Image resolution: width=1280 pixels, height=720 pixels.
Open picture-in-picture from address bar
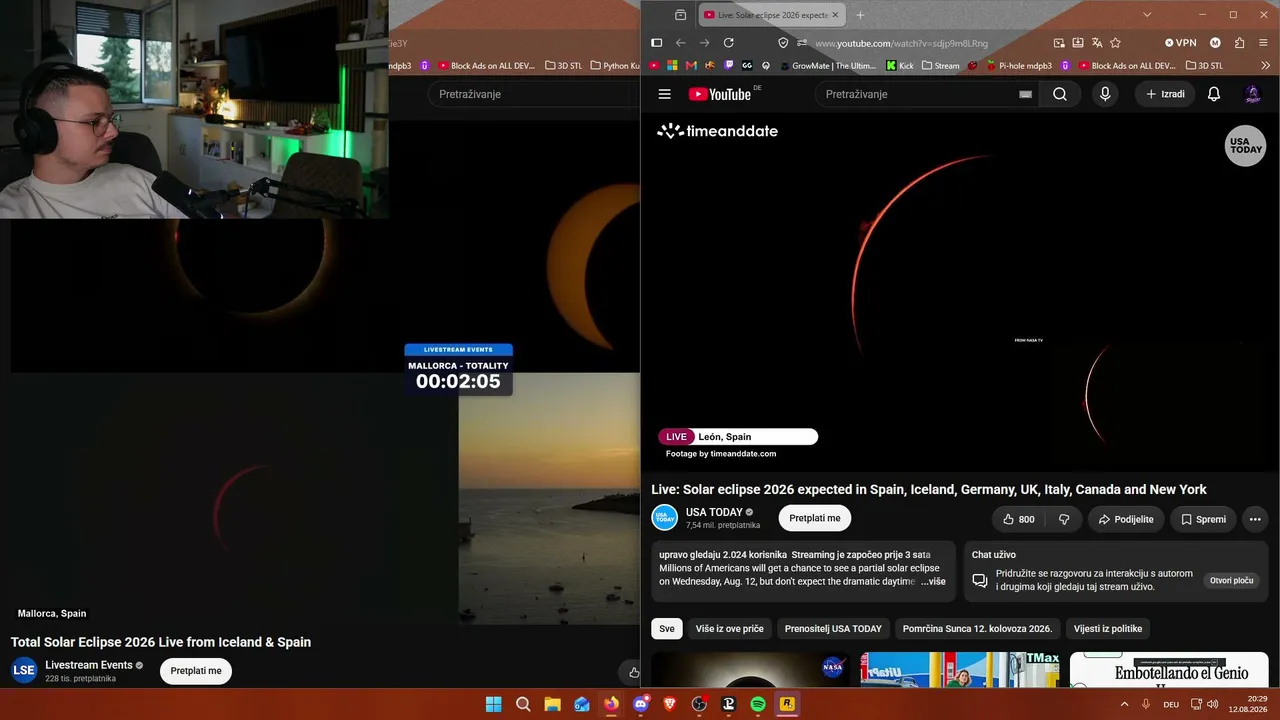1059,43
